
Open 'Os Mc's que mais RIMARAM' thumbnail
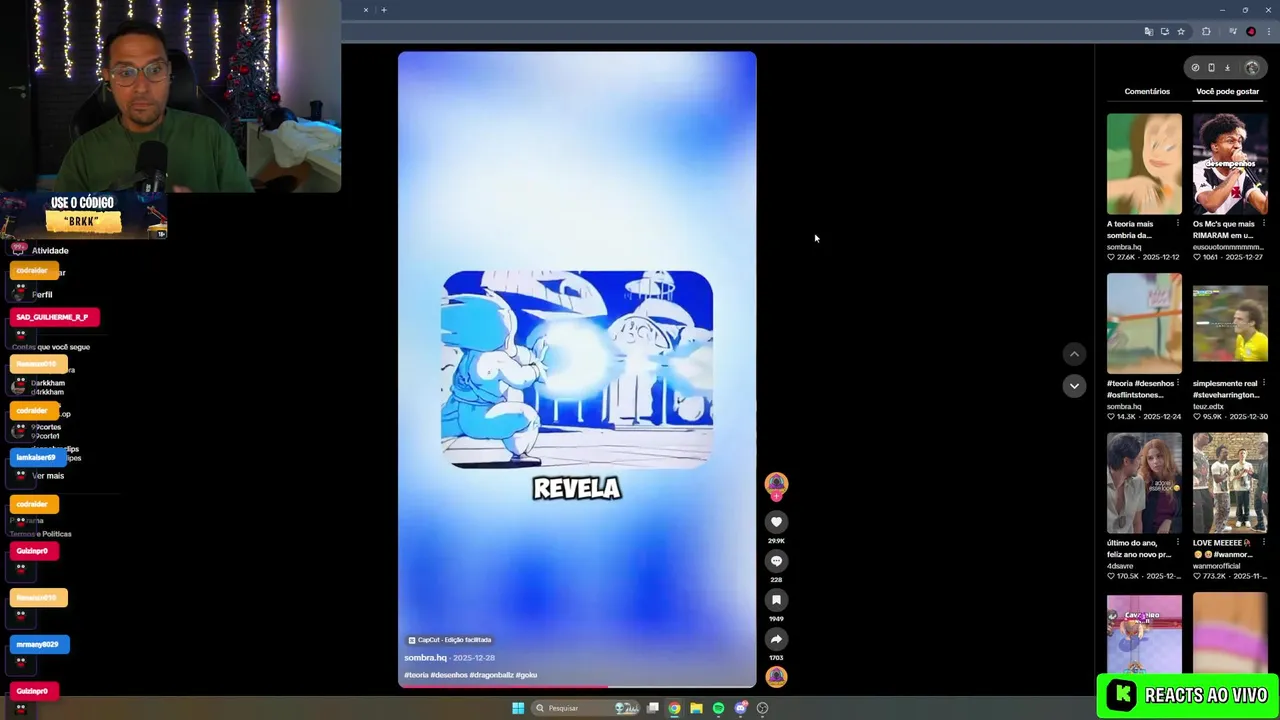(x=1230, y=164)
